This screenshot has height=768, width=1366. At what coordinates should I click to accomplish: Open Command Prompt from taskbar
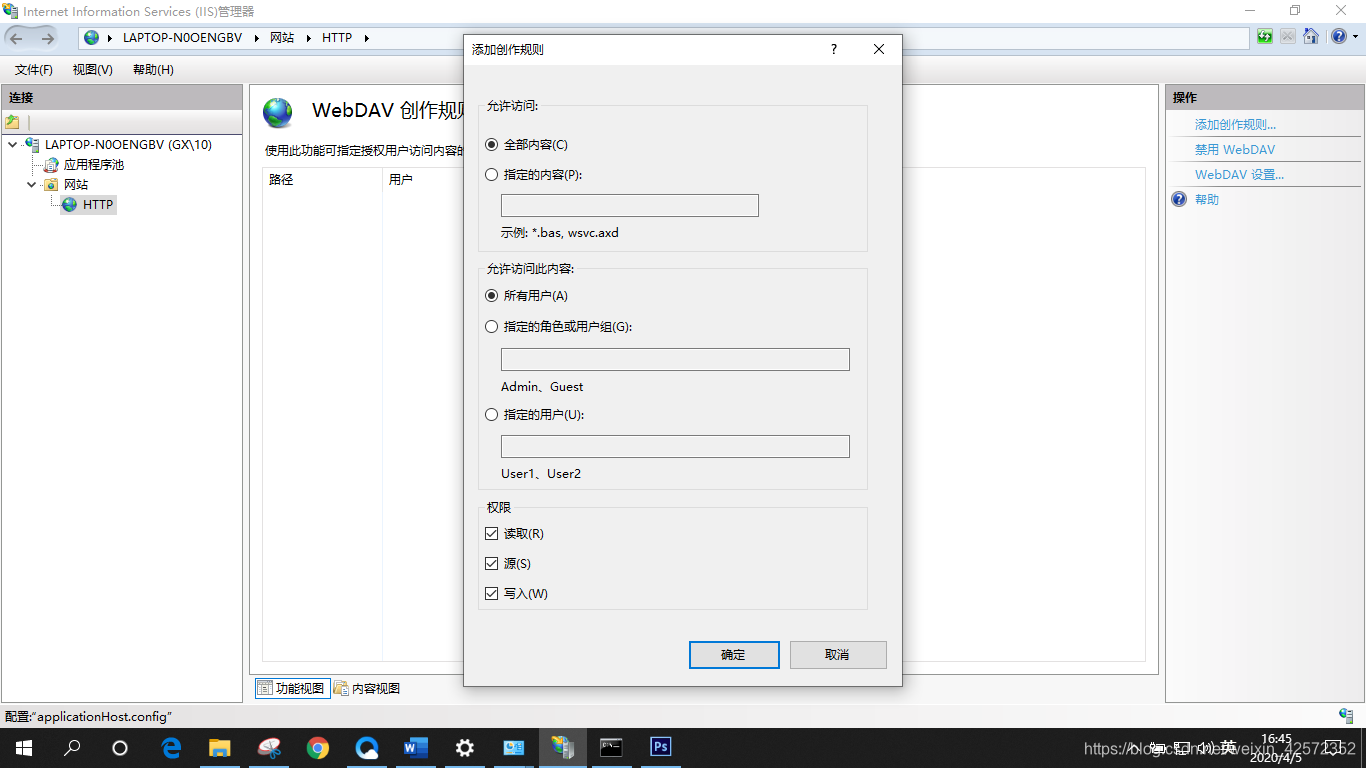click(611, 748)
